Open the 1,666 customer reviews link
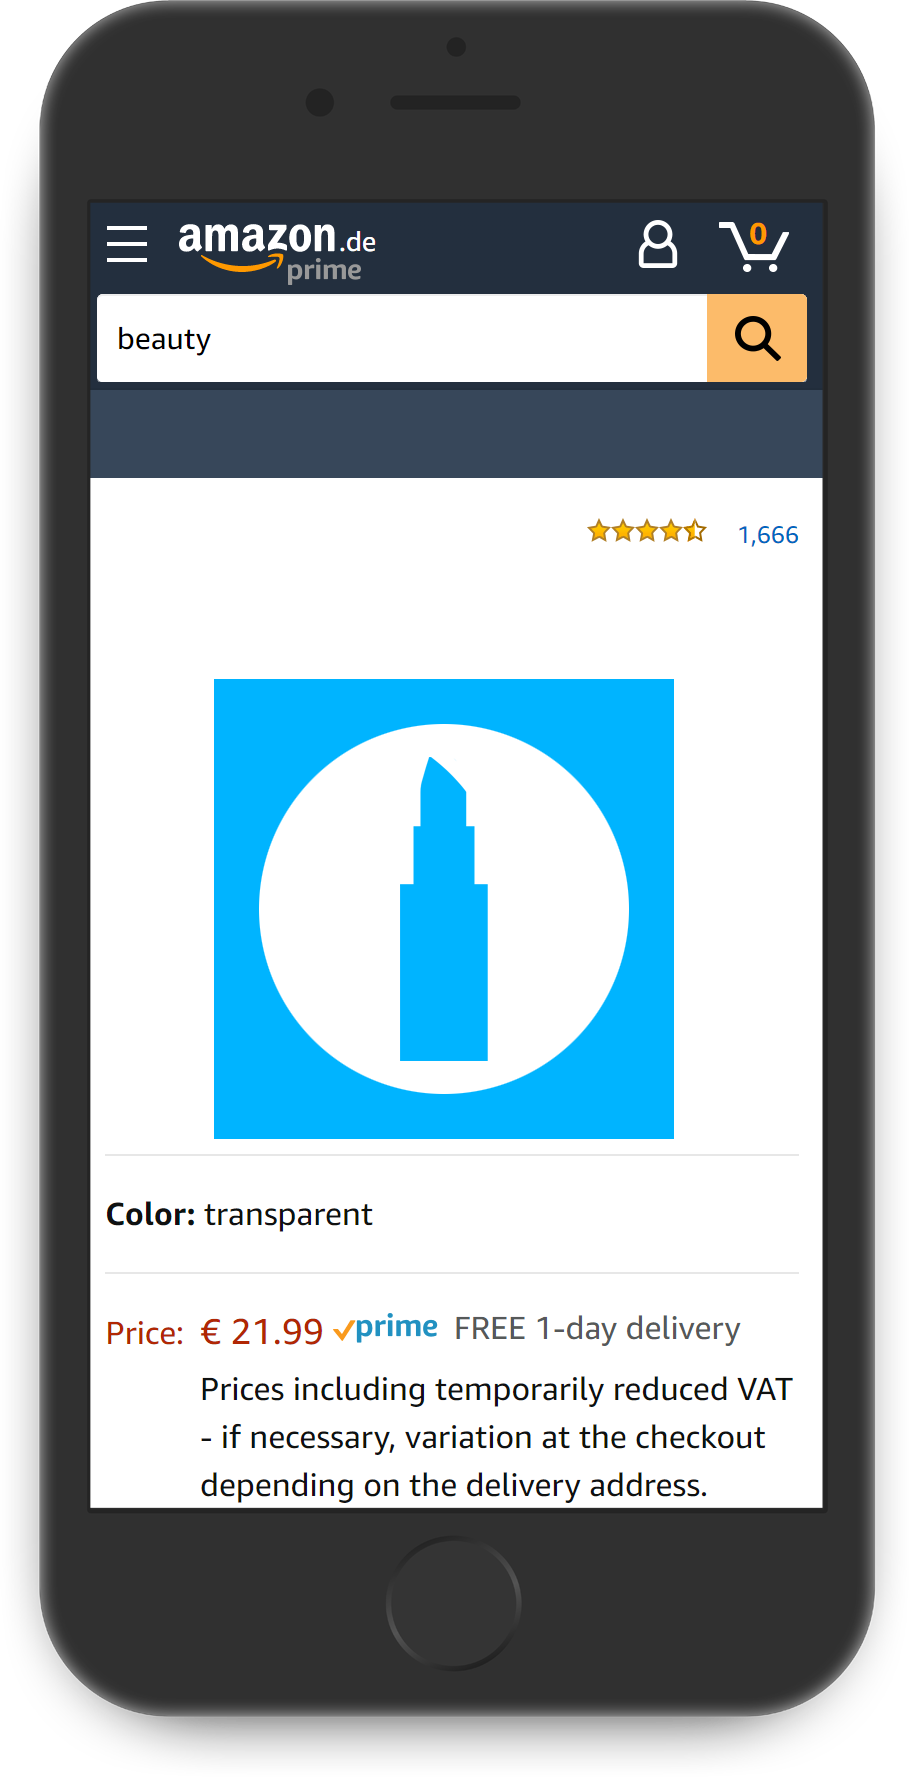The image size is (909, 1777). (768, 535)
